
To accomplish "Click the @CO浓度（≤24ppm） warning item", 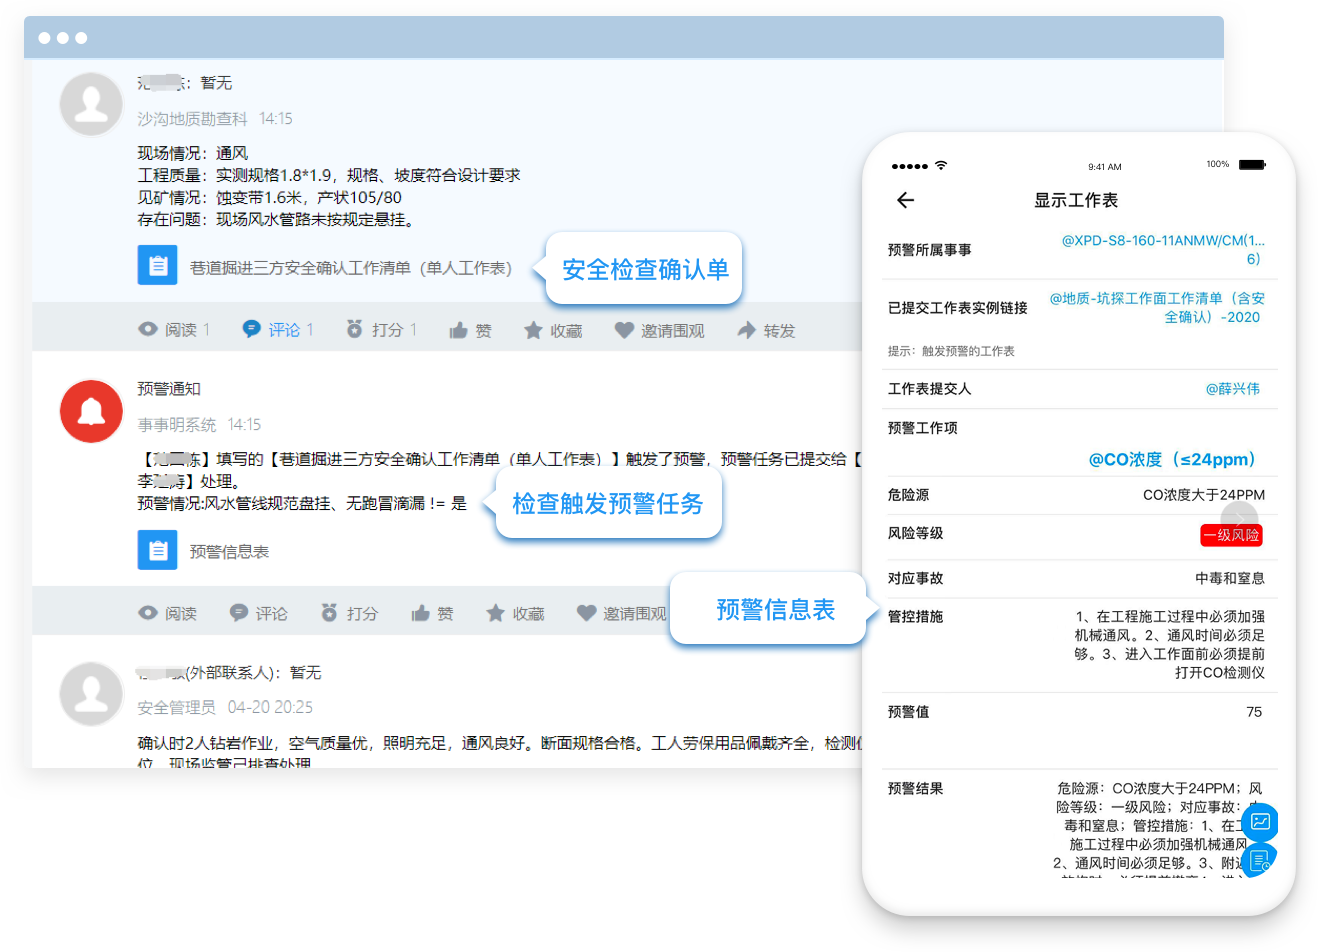I will [x=1174, y=459].
